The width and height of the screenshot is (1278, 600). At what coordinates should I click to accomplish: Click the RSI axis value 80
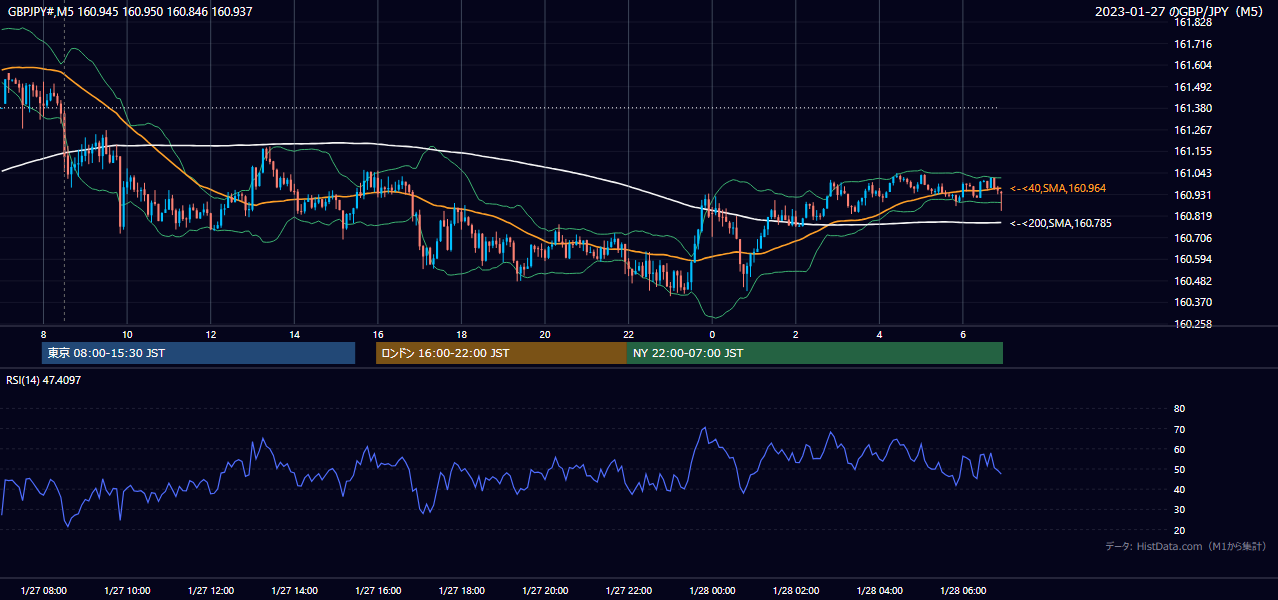pyautogui.click(x=1179, y=409)
